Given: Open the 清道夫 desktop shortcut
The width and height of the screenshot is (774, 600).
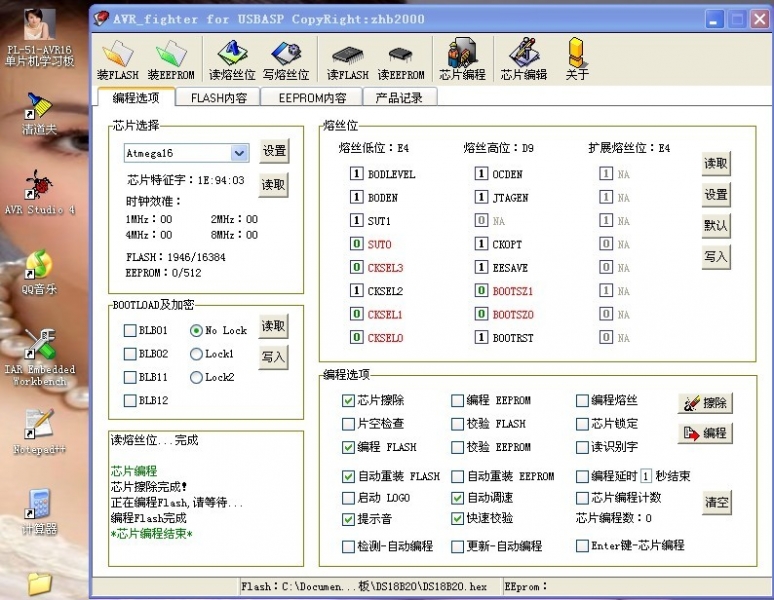Looking at the screenshot, I should 39,113.
